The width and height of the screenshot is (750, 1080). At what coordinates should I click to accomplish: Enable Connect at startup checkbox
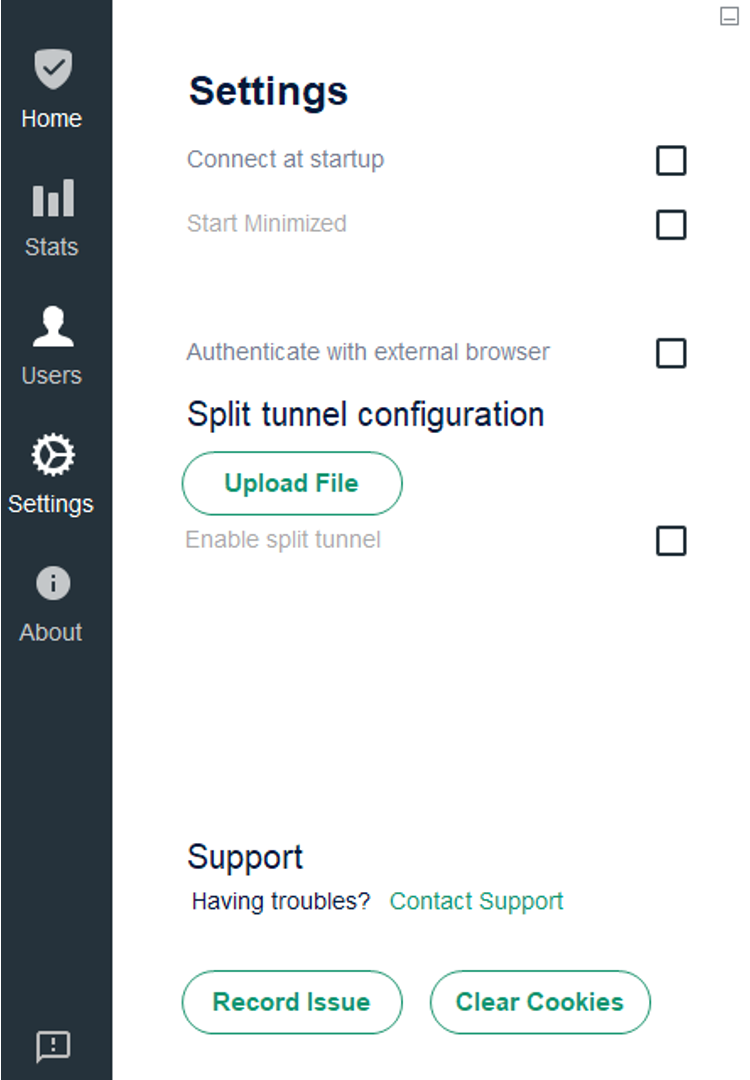coord(671,160)
